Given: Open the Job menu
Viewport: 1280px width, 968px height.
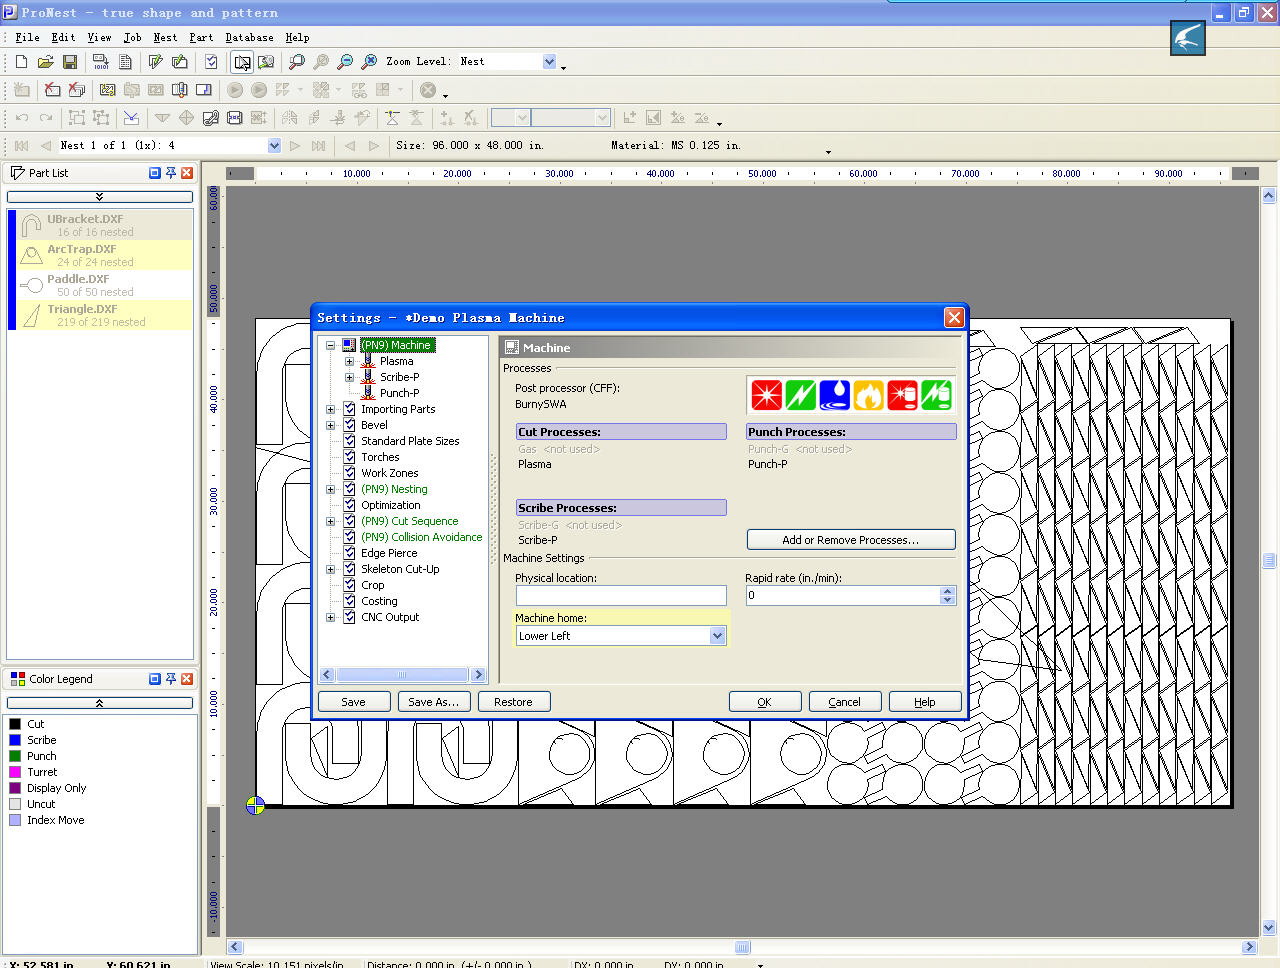Looking at the screenshot, I should tap(132, 37).
